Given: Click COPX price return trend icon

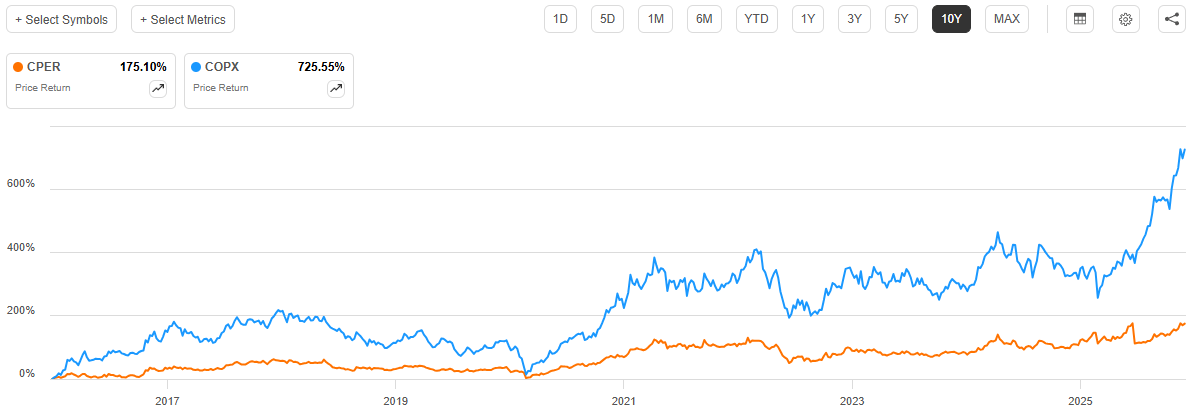Looking at the screenshot, I should [336, 89].
